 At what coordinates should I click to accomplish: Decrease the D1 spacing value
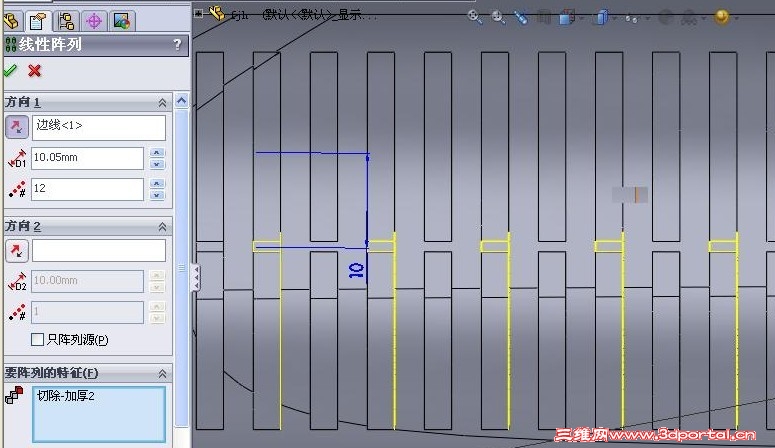click(157, 164)
